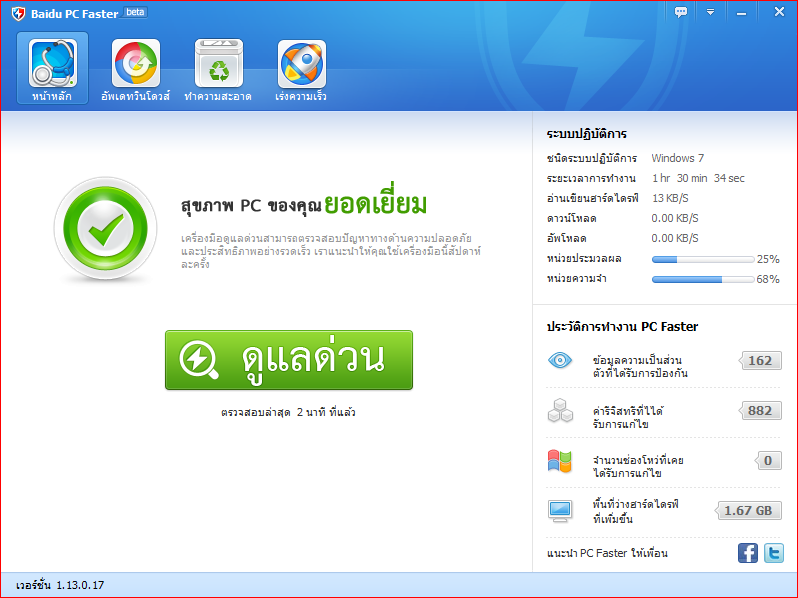Click the 1.67 GB freed space badge
This screenshot has width=798, height=598.
tap(748, 510)
